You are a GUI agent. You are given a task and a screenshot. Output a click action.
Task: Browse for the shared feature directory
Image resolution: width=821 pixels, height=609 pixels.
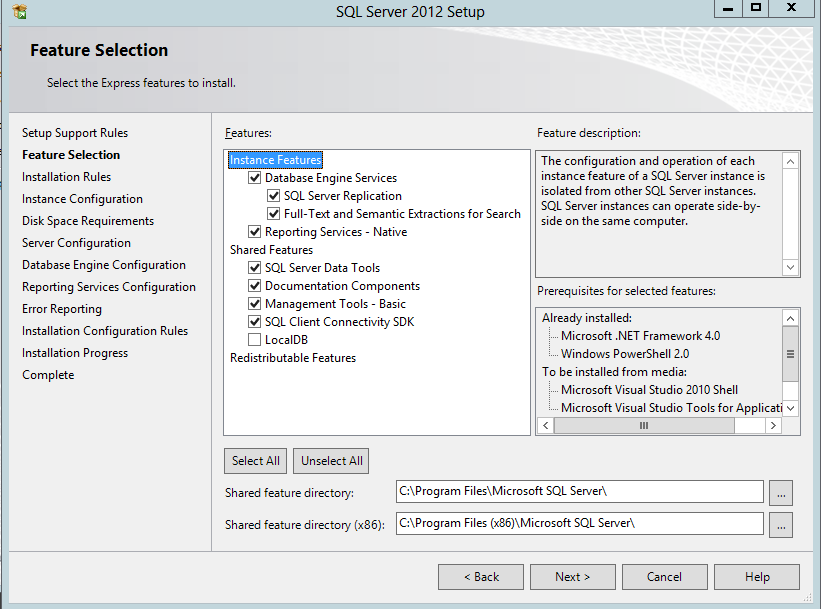click(781, 493)
